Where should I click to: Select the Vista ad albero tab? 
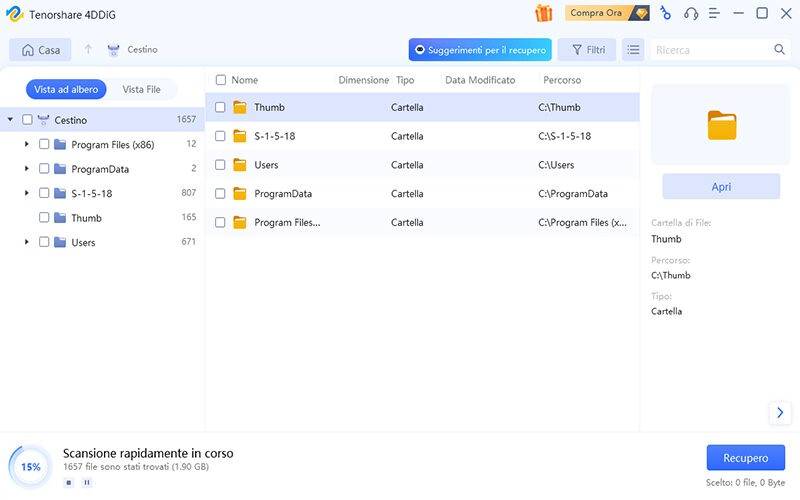coord(66,89)
